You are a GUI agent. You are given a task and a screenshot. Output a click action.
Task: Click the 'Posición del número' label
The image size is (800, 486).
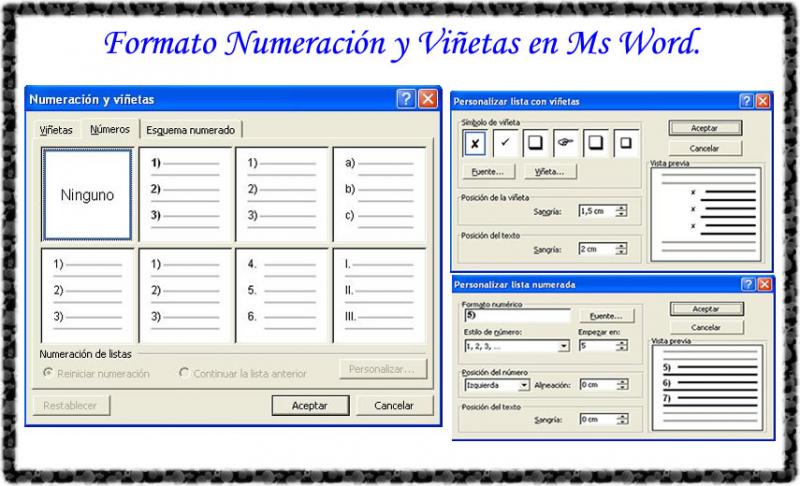click(x=494, y=372)
